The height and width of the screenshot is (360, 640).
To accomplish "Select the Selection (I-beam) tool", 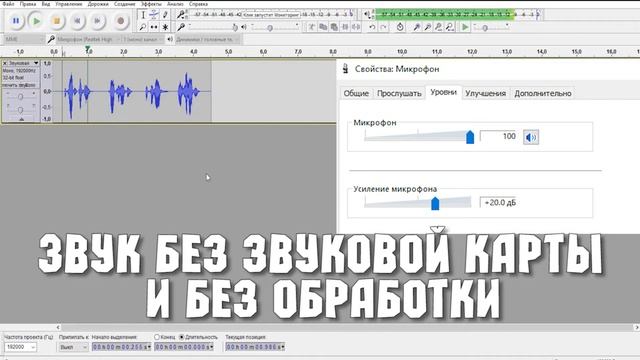I will pos(143,15).
